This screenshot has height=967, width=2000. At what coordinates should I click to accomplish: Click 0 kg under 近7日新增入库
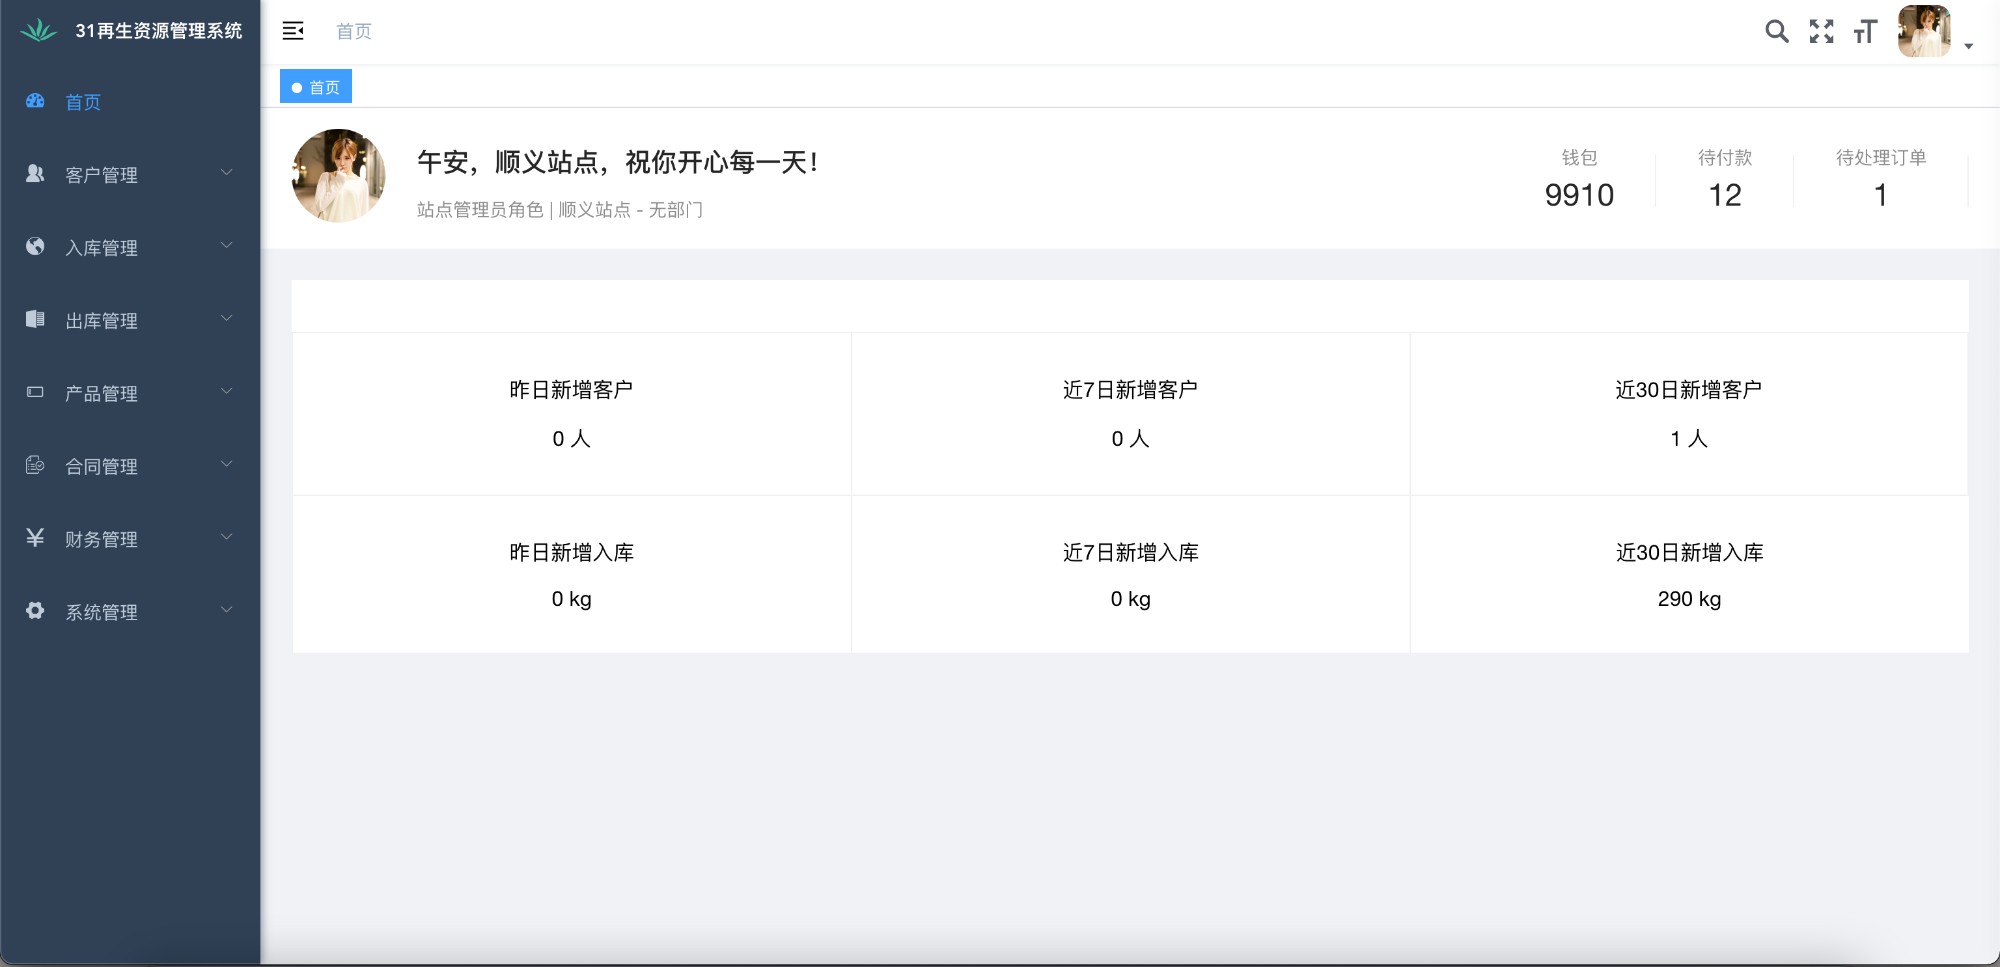tap(1130, 599)
